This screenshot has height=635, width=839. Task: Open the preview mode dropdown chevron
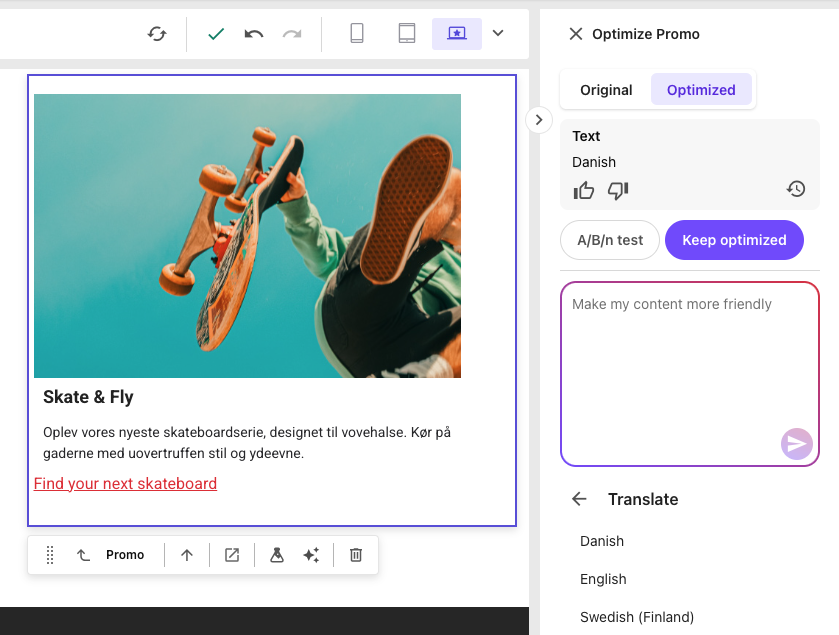[x=497, y=33]
